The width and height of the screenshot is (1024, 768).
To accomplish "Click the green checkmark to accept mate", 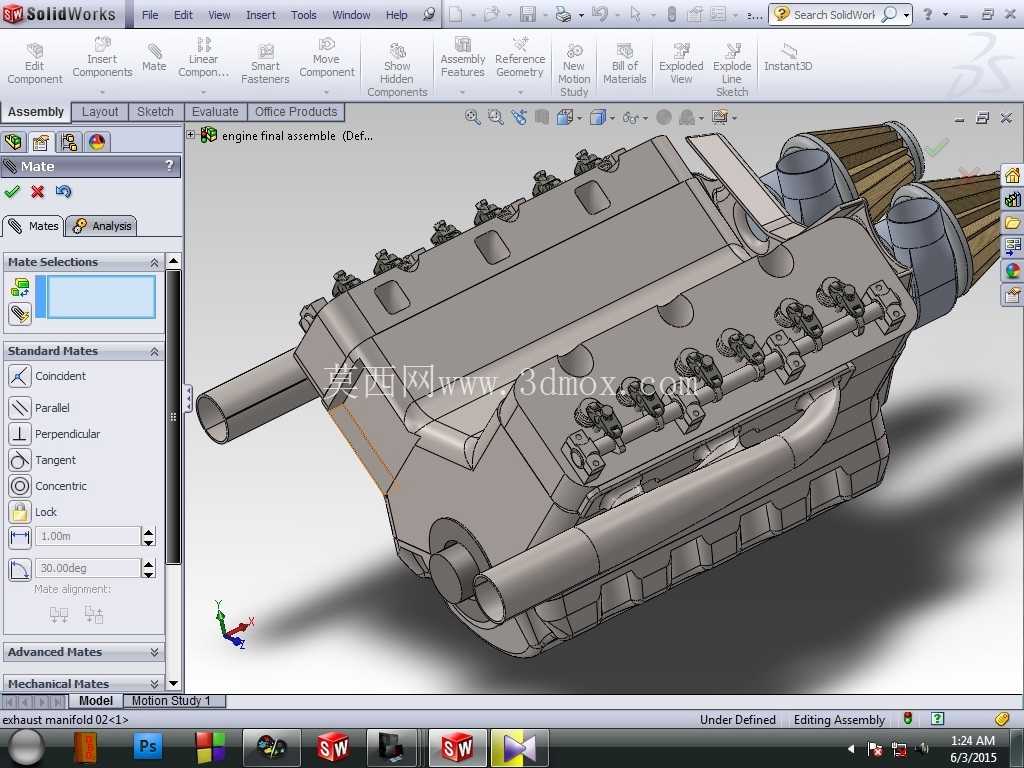I will 12,191.
